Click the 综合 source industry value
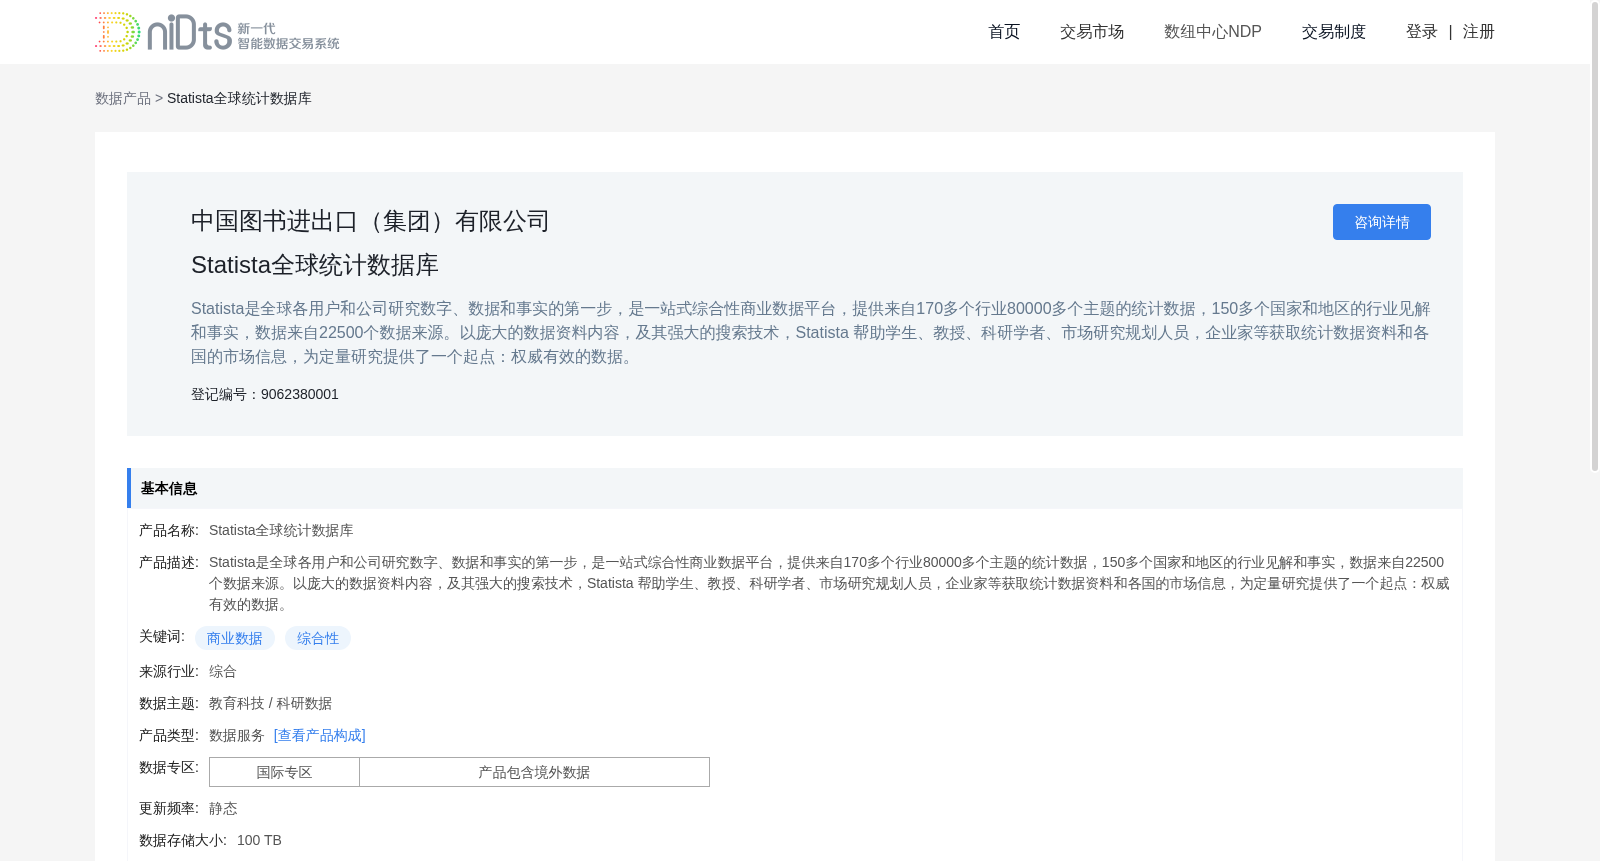The height and width of the screenshot is (861, 1600). pyautogui.click(x=223, y=671)
